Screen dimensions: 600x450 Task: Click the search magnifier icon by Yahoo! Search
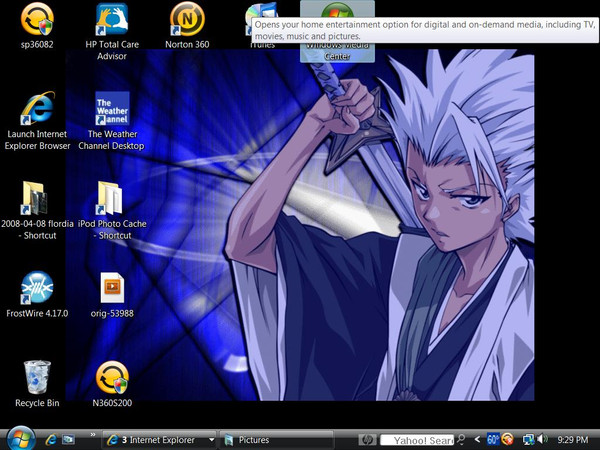click(461, 439)
